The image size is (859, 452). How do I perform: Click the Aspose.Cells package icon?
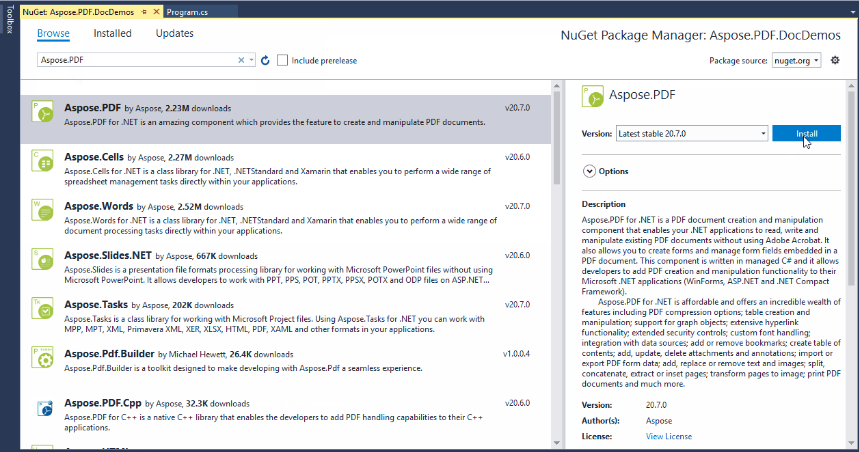click(43, 160)
